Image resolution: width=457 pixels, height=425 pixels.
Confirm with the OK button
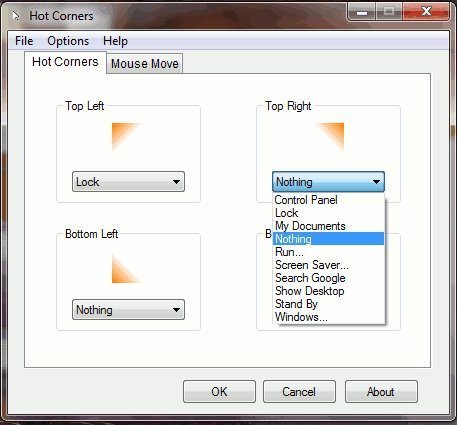(x=219, y=392)
